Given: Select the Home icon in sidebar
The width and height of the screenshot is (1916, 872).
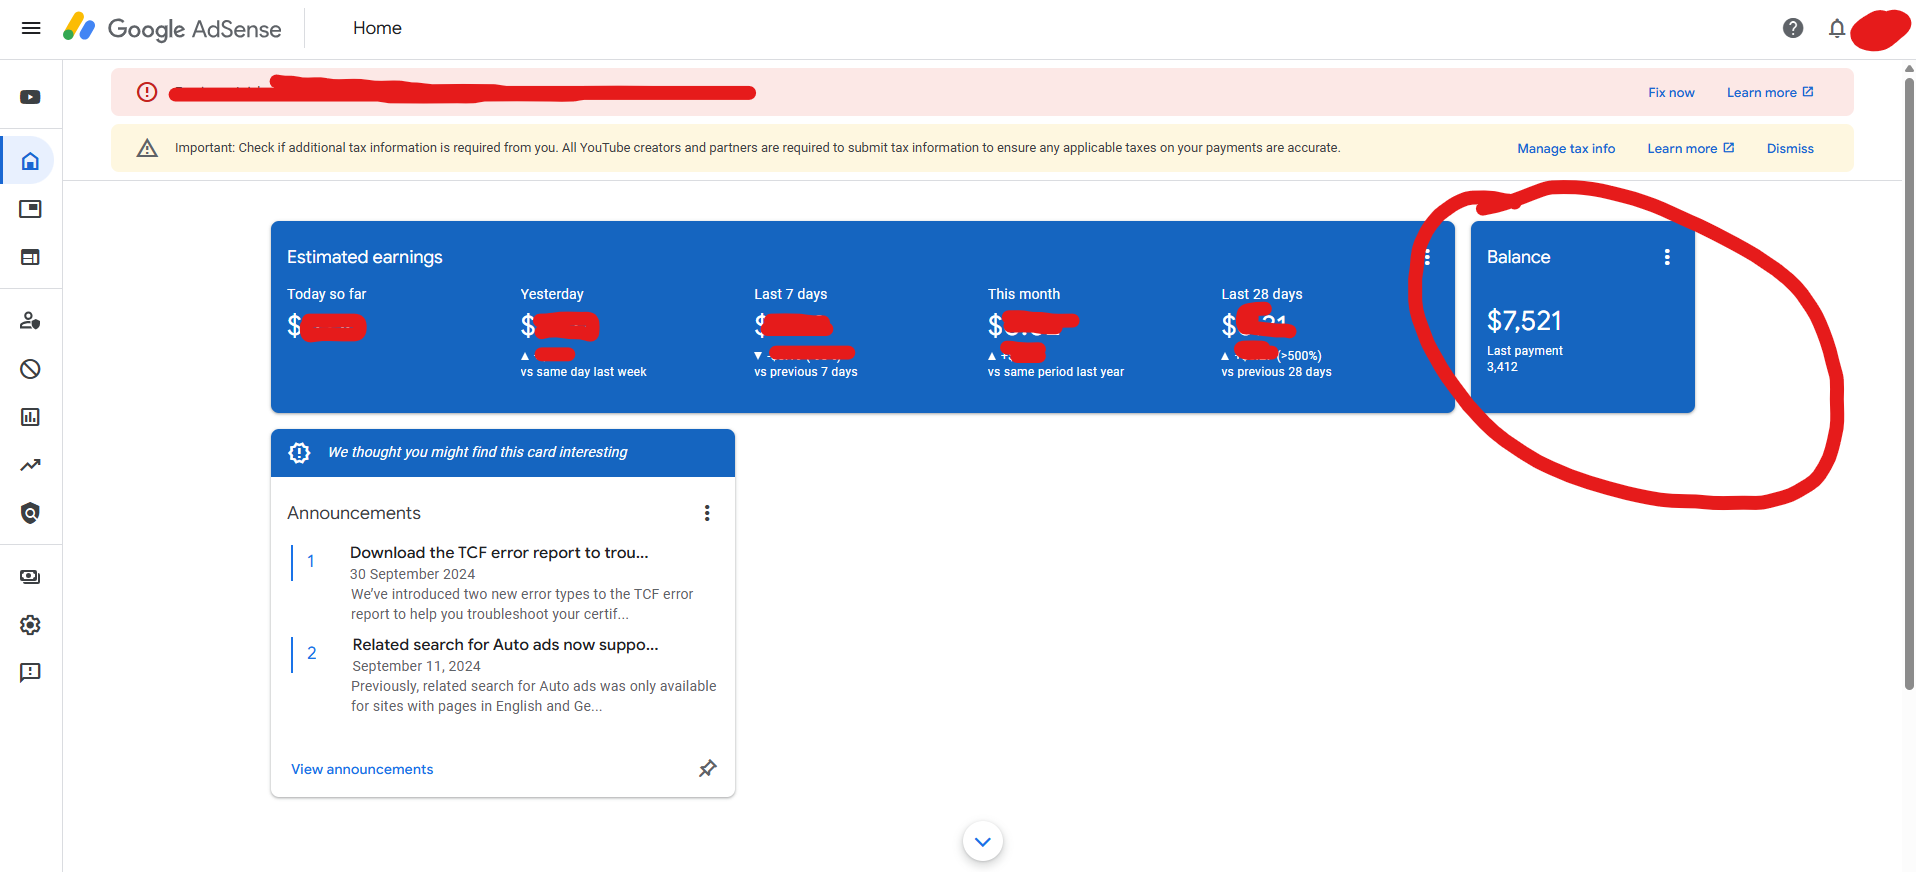Looking at the screenshot, I should point(31,161).
